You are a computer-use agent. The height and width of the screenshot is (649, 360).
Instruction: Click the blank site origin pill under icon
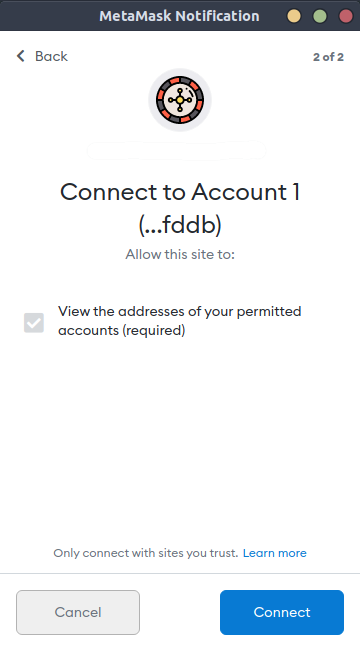(176, 150)
